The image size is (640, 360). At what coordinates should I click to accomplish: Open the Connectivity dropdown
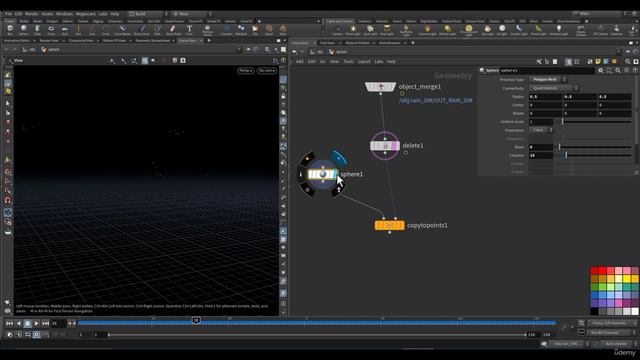click(553, 88)
